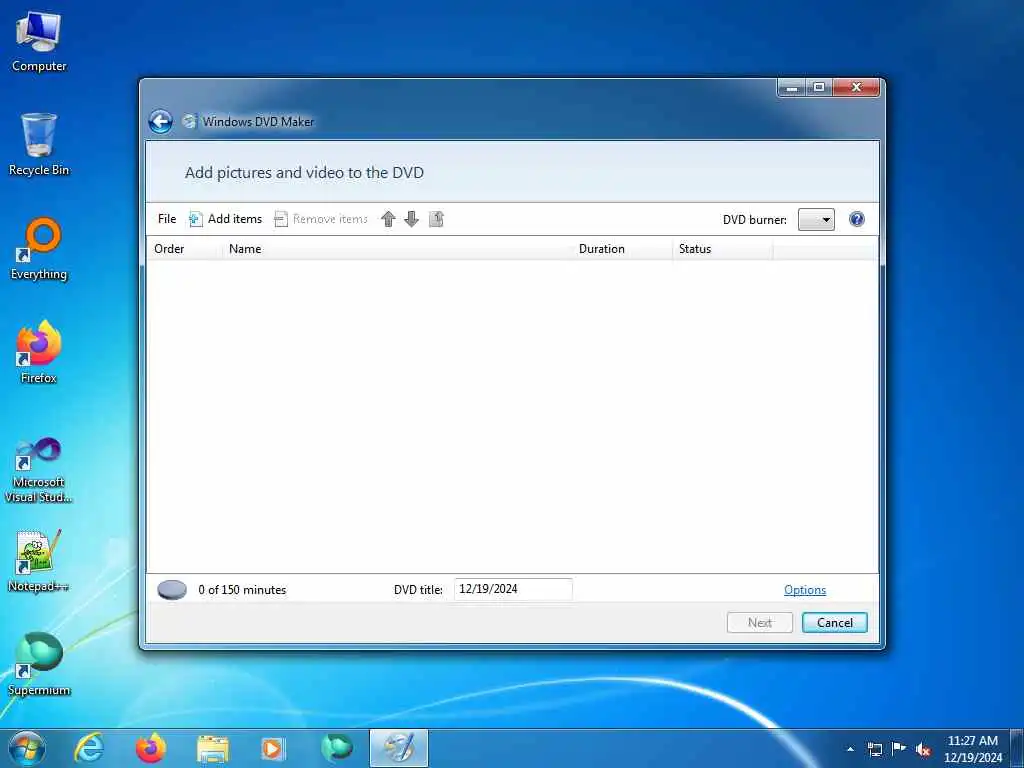The height and width of the screenshot is (768, 1024).
Task: Close the DVD Maker window
Action: click(856, 87)
